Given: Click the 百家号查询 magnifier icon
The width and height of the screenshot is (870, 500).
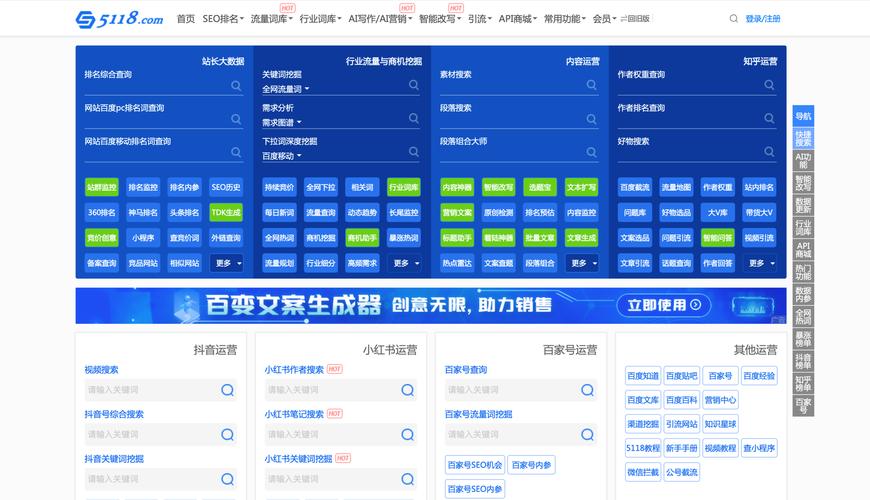Looking at the screenshot, I should (x=588, y=390).
